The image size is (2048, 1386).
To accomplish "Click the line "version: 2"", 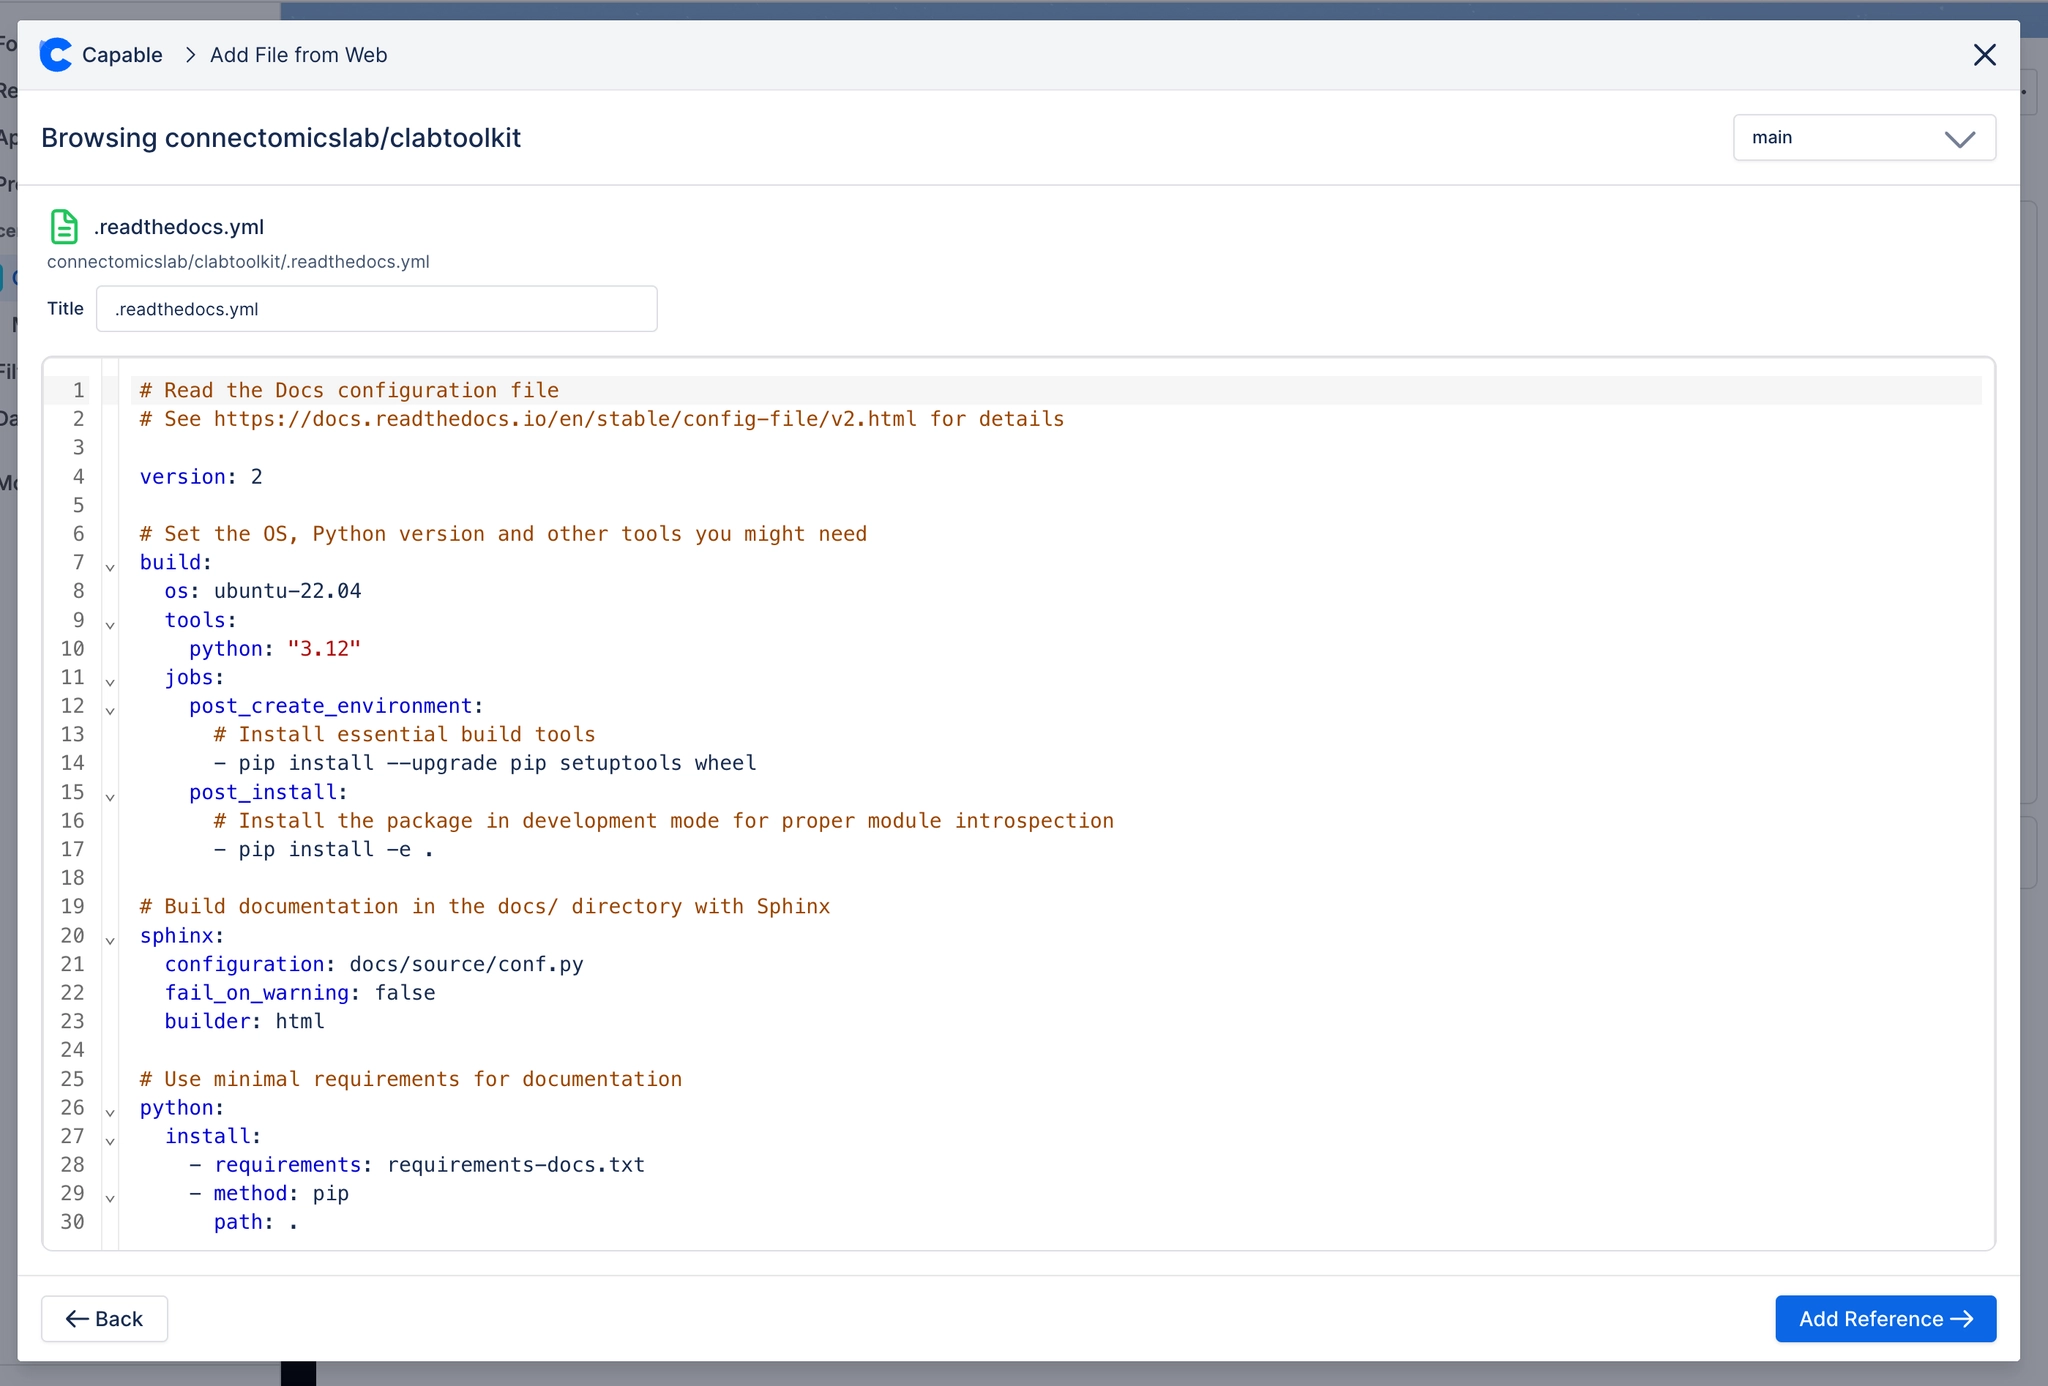I will (201, 477).
